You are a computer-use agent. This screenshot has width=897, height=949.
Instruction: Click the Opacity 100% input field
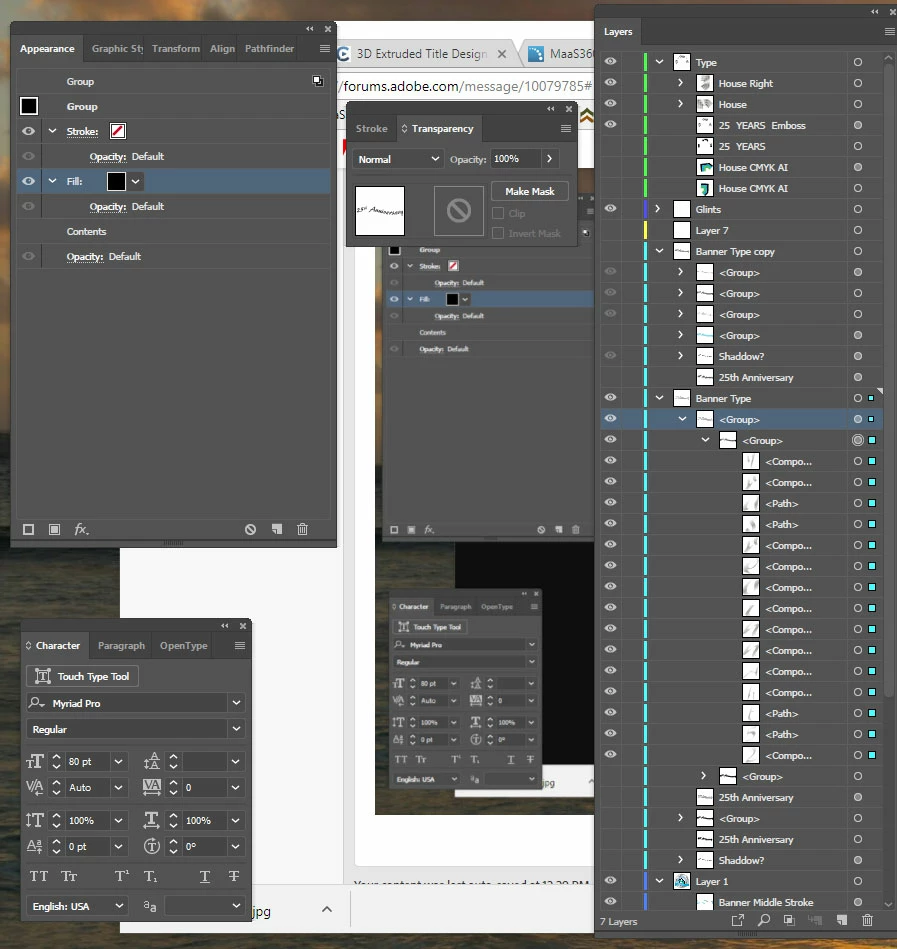(515, 159)
